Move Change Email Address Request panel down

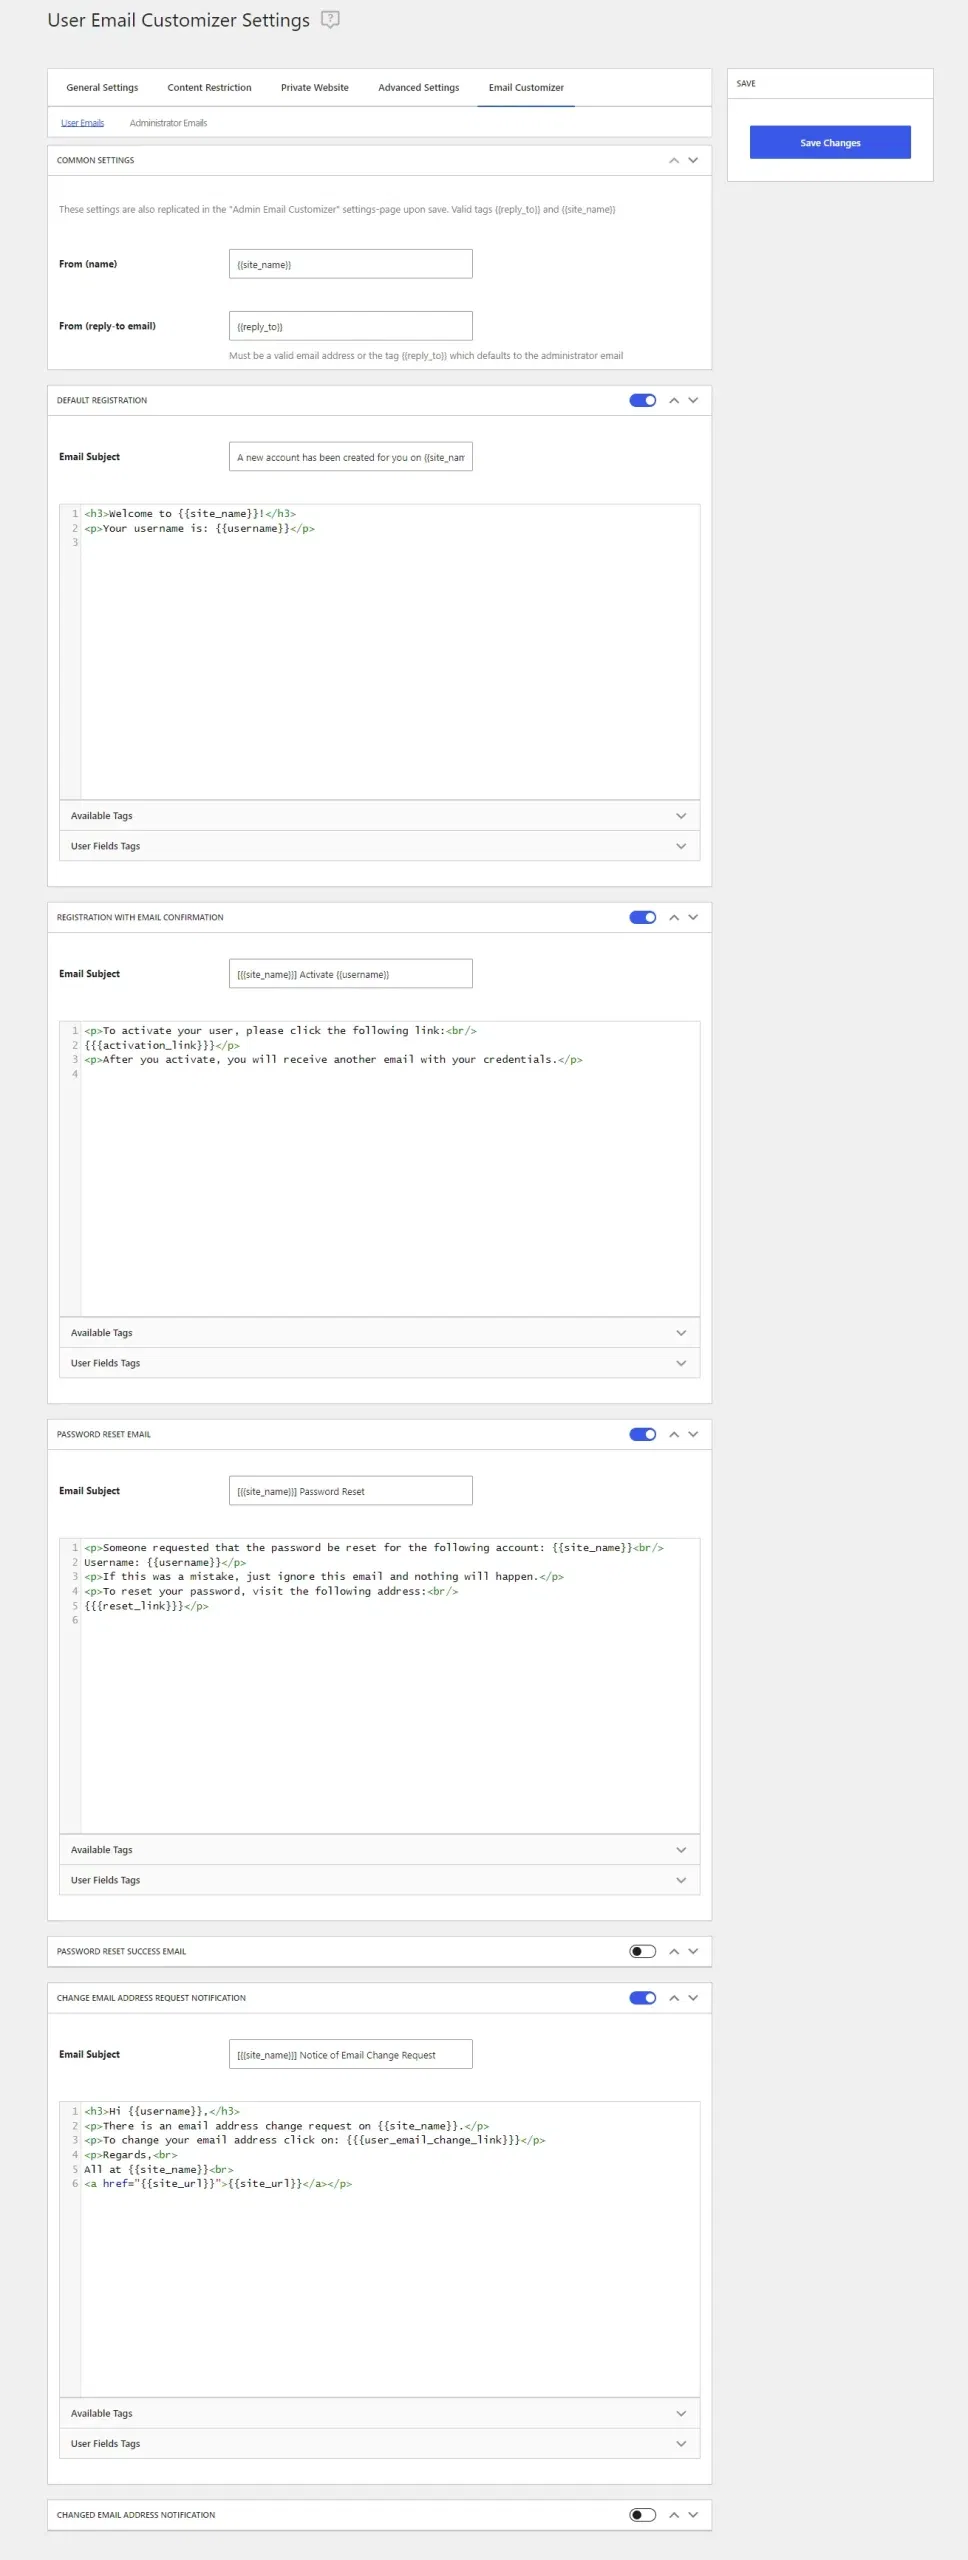coord(693,1998)
